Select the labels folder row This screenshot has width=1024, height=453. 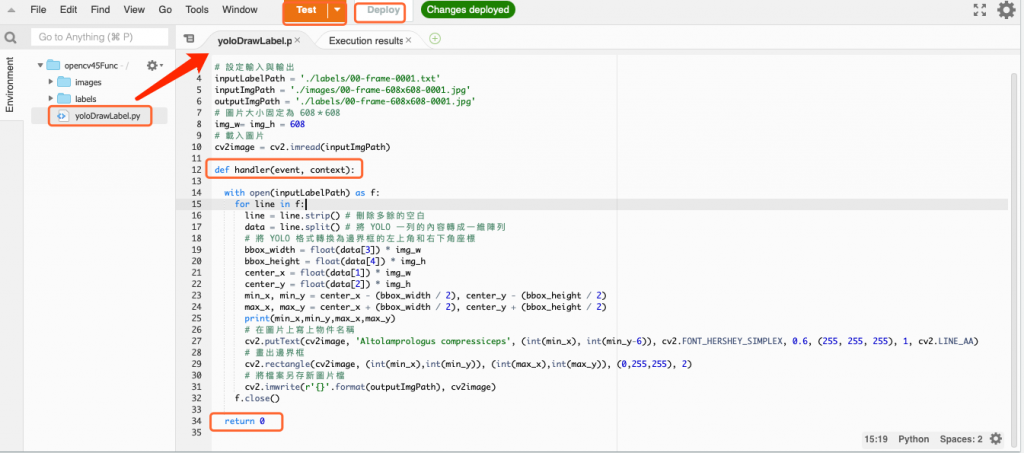(86, 99)
